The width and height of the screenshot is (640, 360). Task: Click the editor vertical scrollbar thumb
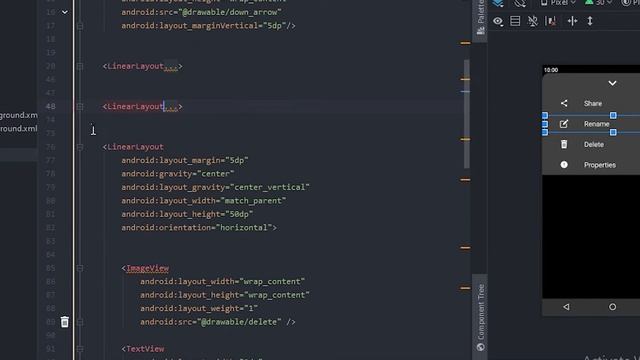(x=467, y=114)
